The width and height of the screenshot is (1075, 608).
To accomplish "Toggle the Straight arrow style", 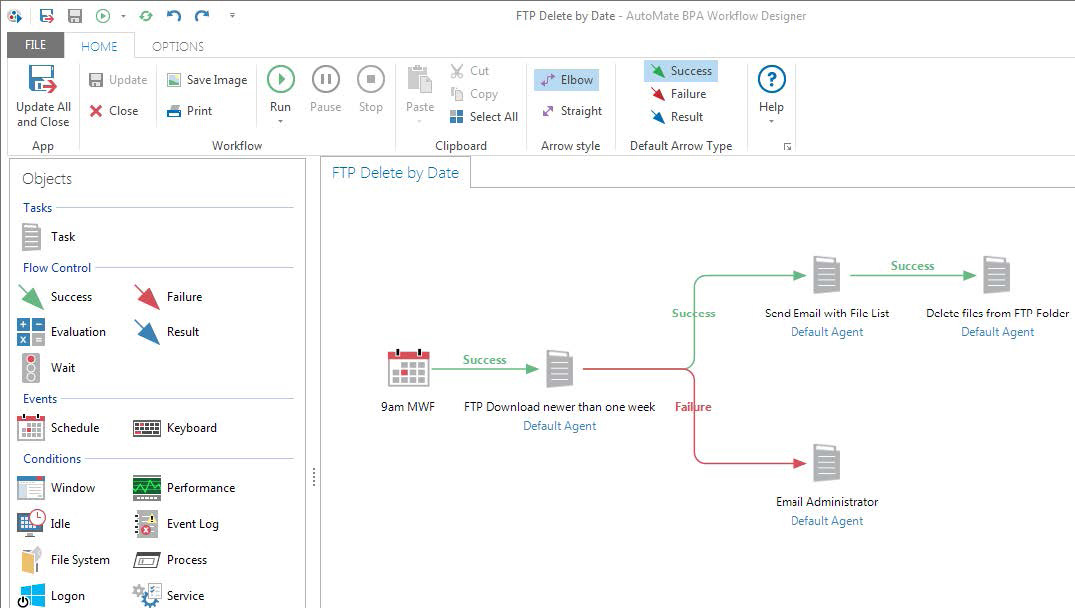I will (x=572, y=110).
